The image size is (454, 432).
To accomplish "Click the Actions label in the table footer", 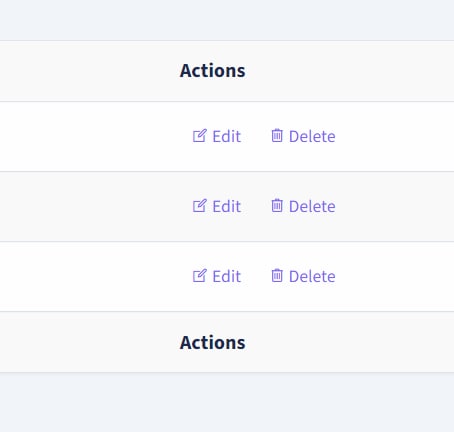I will [x=213, y=343].
